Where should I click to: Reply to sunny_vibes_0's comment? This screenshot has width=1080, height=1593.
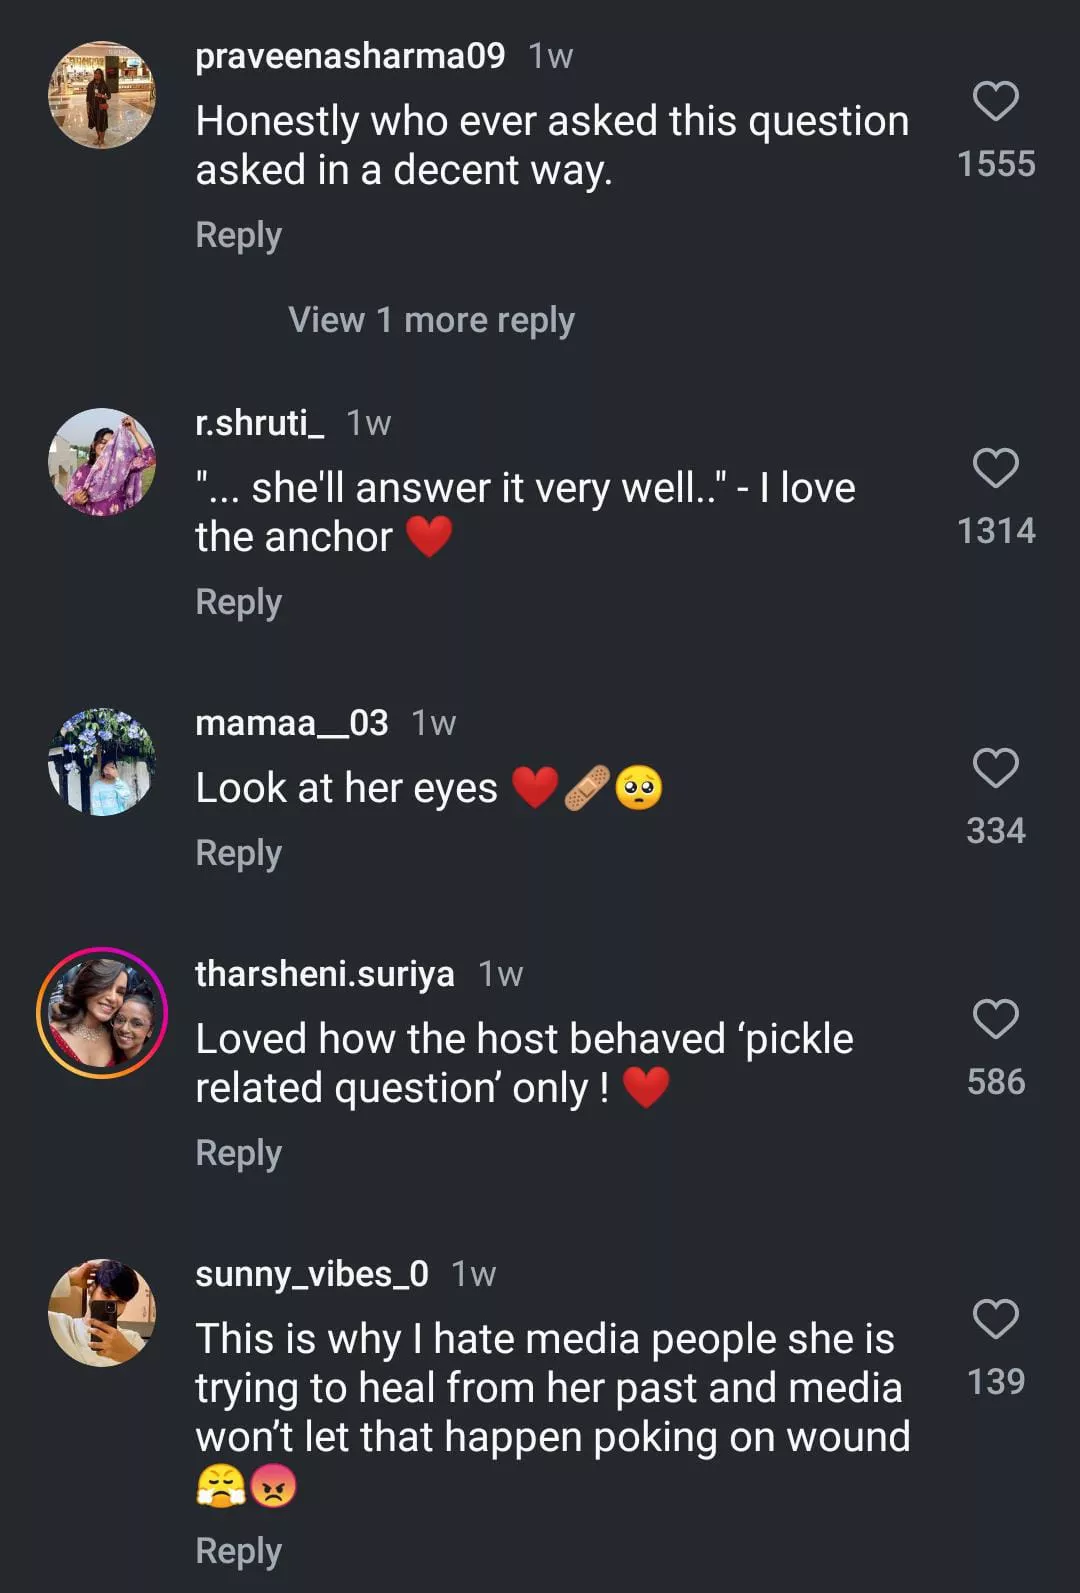coord(238,1551)
